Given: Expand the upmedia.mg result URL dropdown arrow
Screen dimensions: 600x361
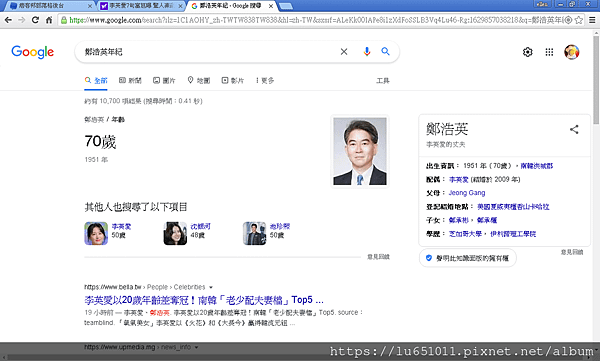Looking at the screenshot, I should (x=197, y=347).
